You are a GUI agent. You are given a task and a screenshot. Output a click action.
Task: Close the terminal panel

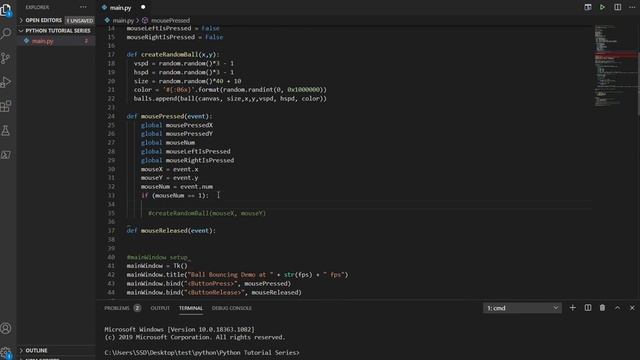[632, 308]
